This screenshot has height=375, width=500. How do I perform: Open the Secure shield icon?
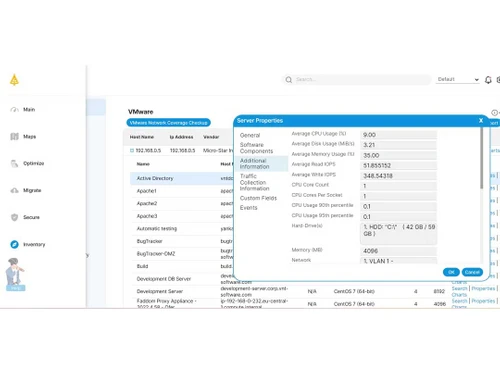tap(14, 217)
